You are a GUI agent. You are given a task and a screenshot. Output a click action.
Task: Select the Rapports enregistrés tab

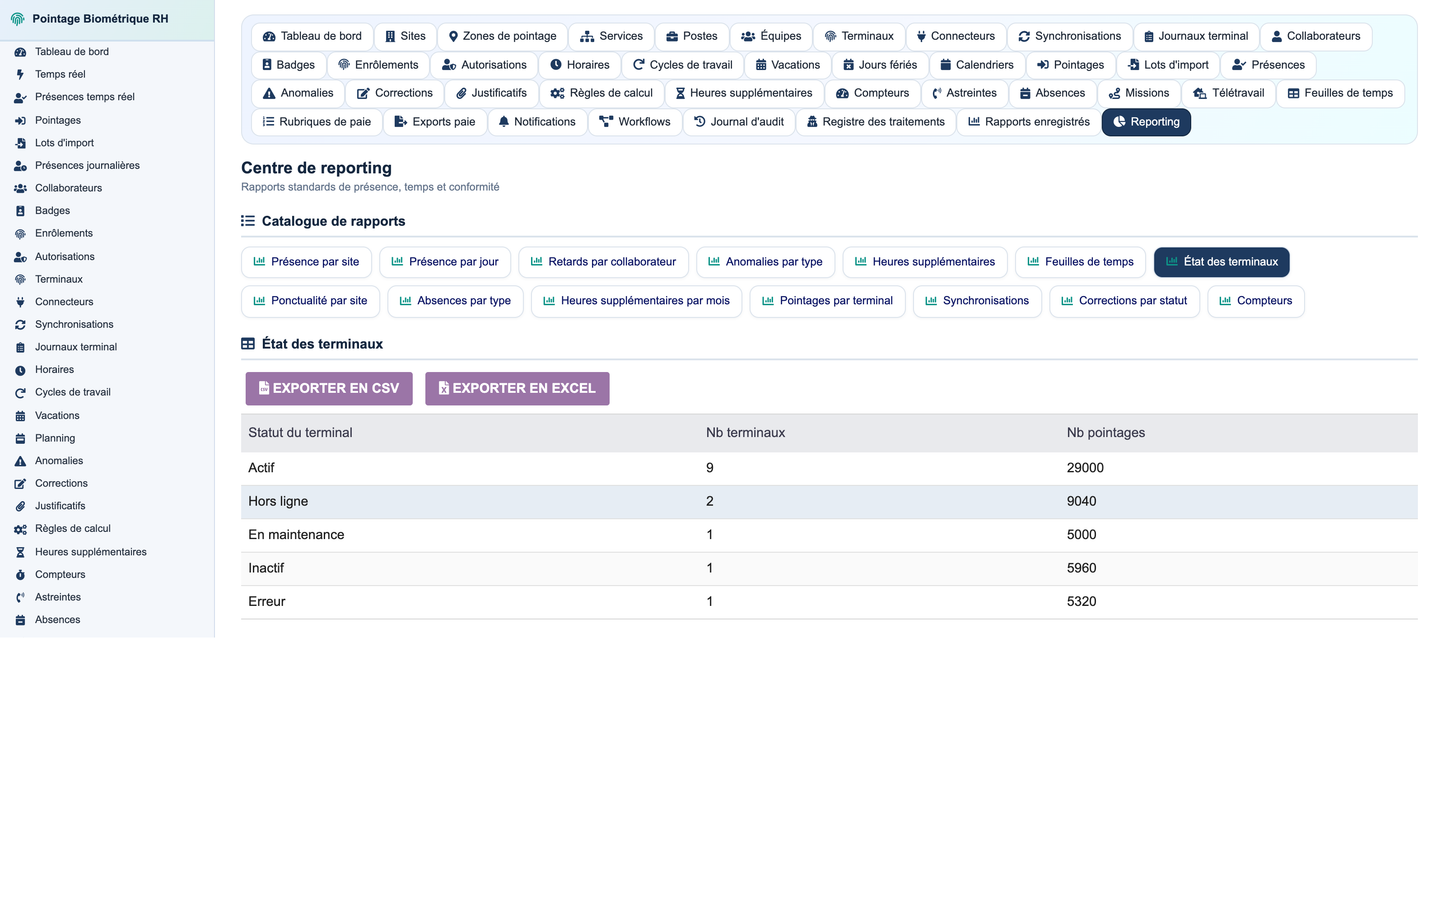[1029, 122]
